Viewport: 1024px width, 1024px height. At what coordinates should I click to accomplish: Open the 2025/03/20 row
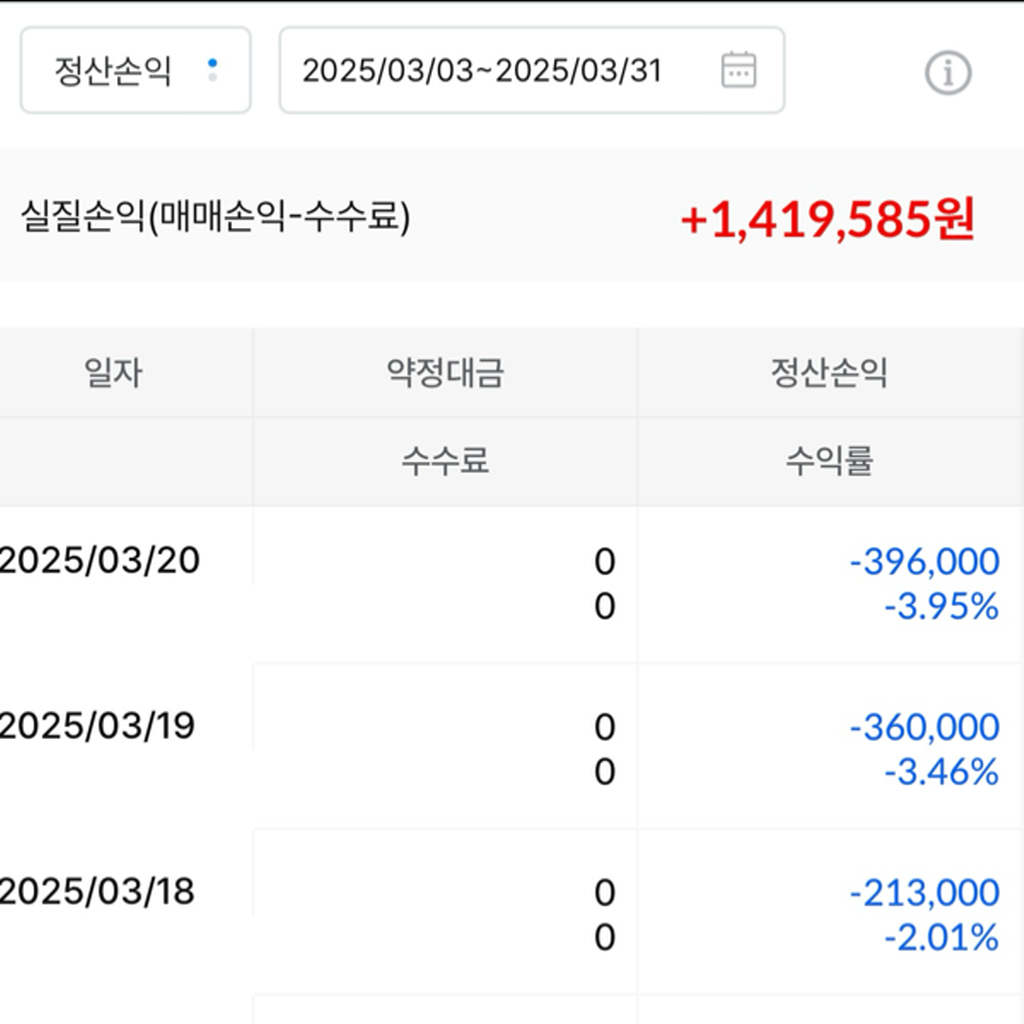(x=100, y=561)
